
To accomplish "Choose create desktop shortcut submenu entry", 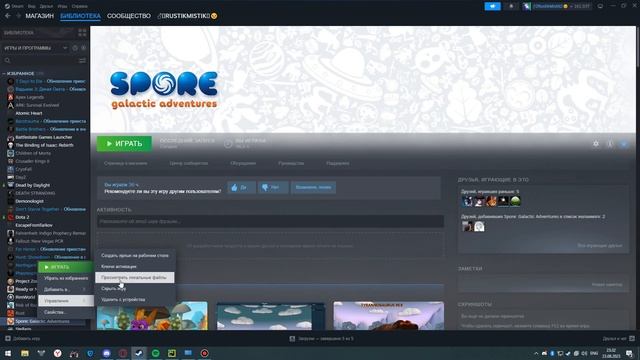I will (x=135, y=256).
